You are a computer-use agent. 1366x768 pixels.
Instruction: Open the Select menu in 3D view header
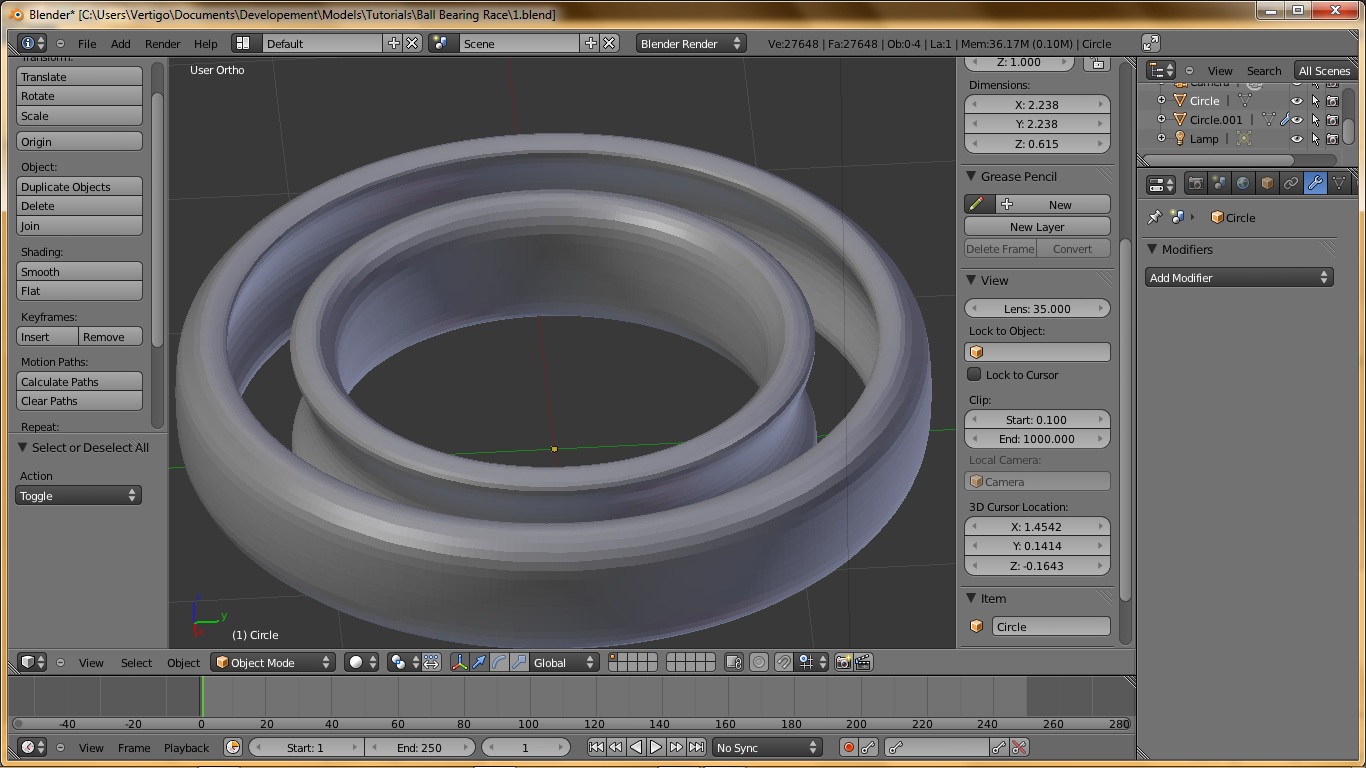point(136,662)
